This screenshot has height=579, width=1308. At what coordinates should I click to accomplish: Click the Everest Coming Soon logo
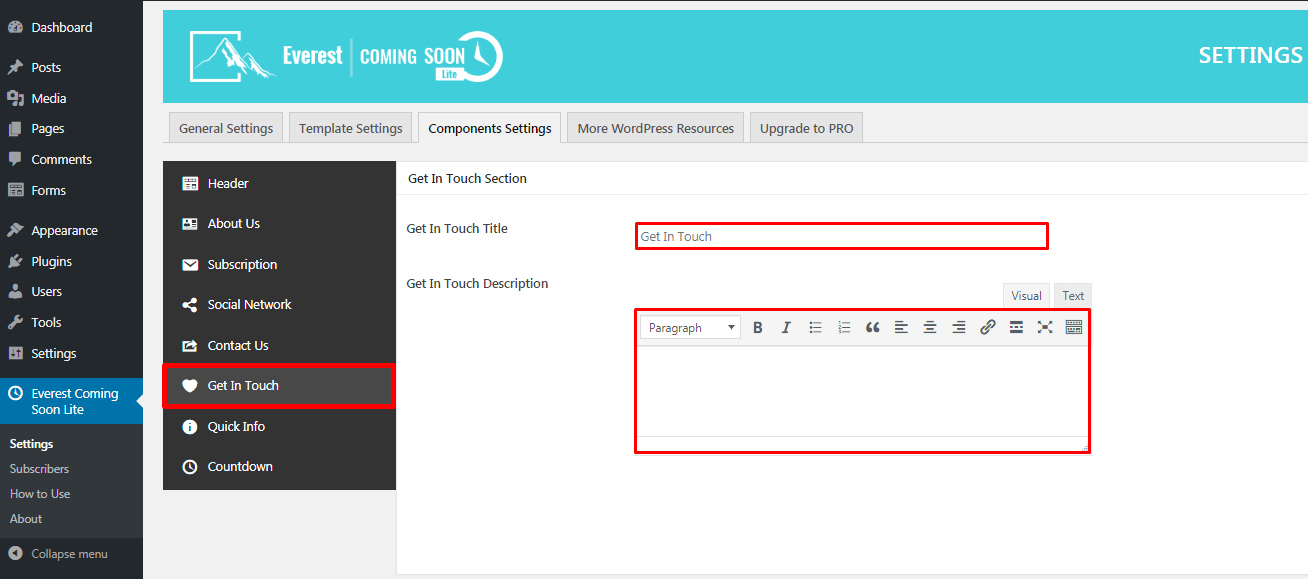click(x=346, y=56)
